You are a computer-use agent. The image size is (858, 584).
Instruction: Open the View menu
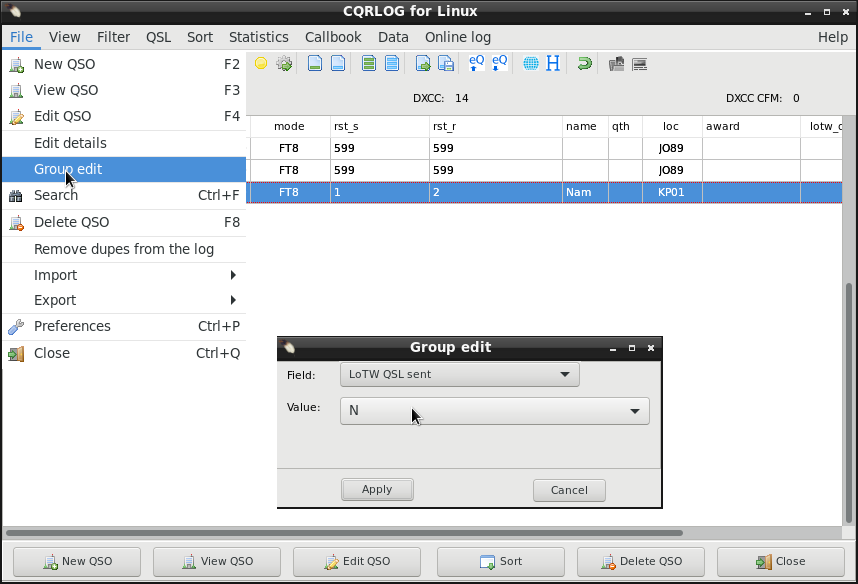[x=65, y=37]
